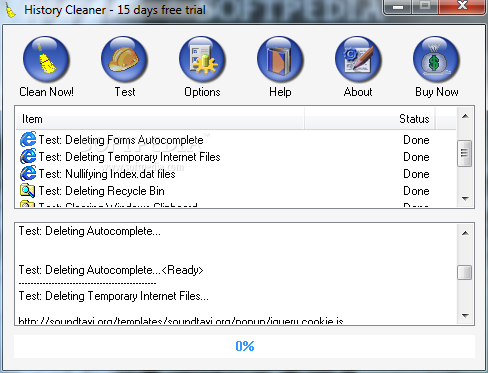Click Done status for Forms Autocomplete row
Viewport: 488px width, 373px height.
pos(416,140)
